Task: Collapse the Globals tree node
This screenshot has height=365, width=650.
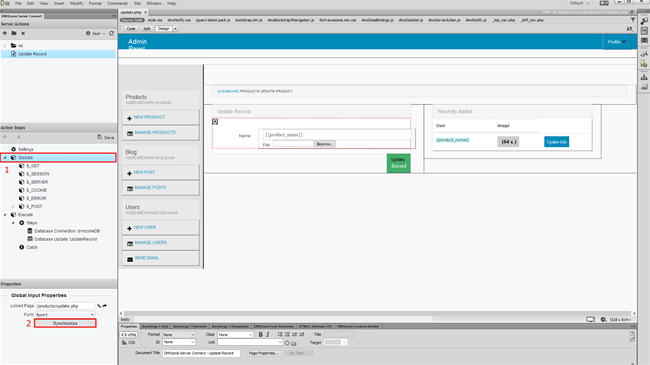Action: pos(5,158)
